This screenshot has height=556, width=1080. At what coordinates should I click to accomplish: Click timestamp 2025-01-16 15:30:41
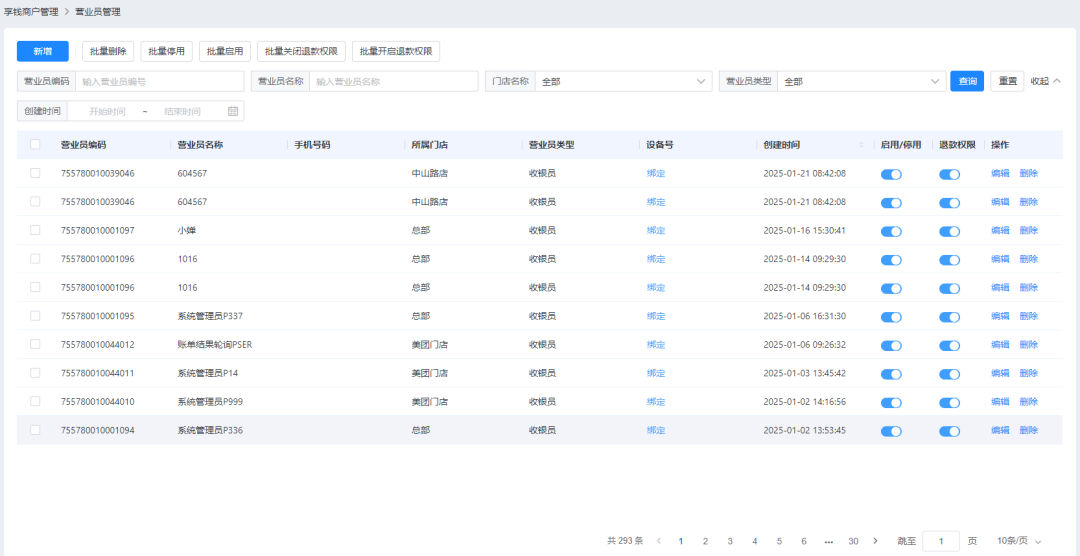point(804,230)
